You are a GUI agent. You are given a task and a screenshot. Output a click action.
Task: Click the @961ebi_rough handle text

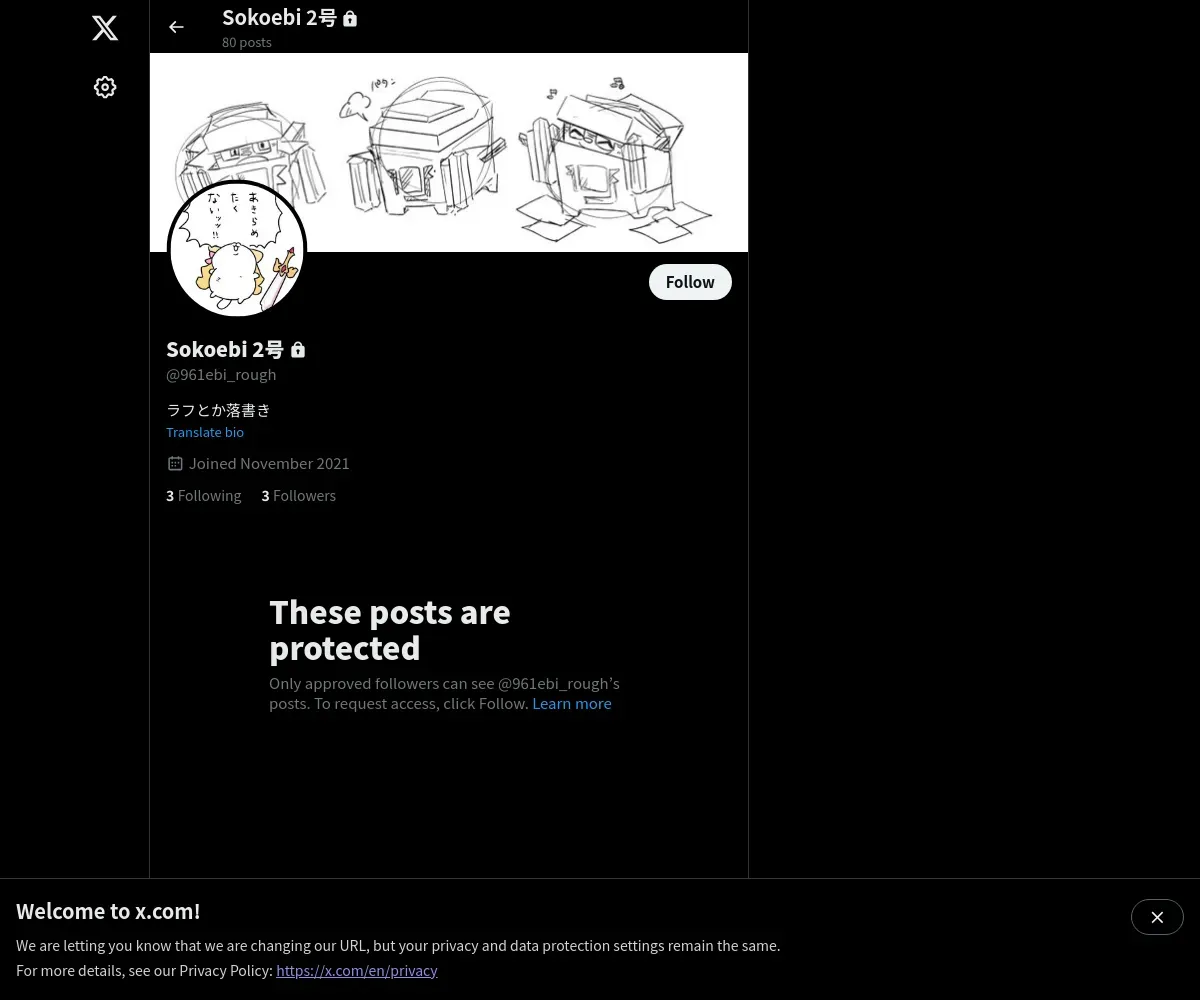(221, 374)
